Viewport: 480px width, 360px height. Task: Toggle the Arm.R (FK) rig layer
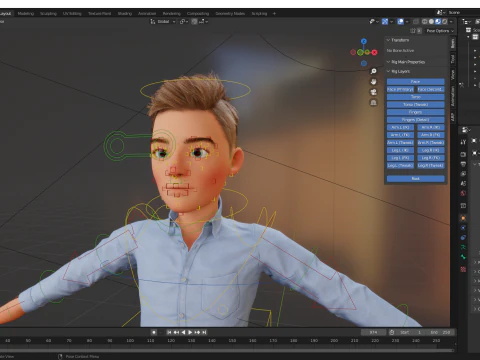pyautogui.click(x=431, y=135)
